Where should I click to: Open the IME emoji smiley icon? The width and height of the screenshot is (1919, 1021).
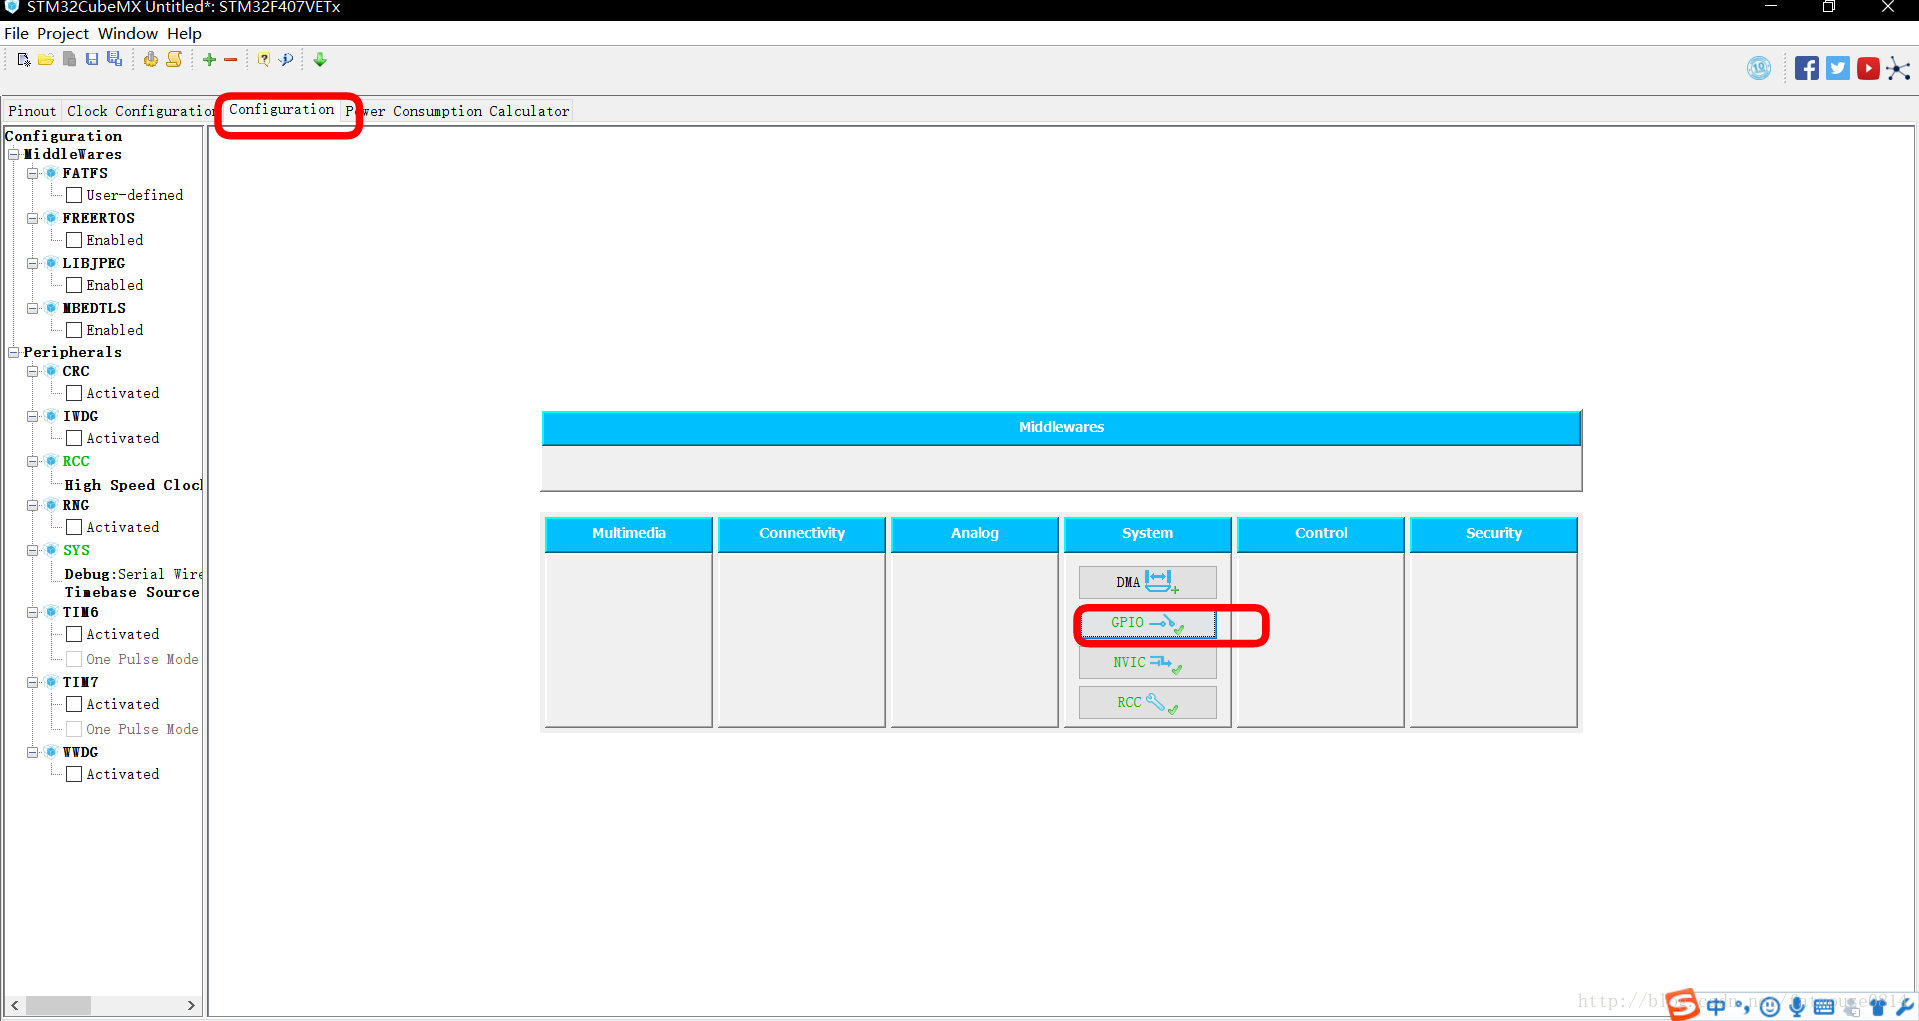1769,1007
